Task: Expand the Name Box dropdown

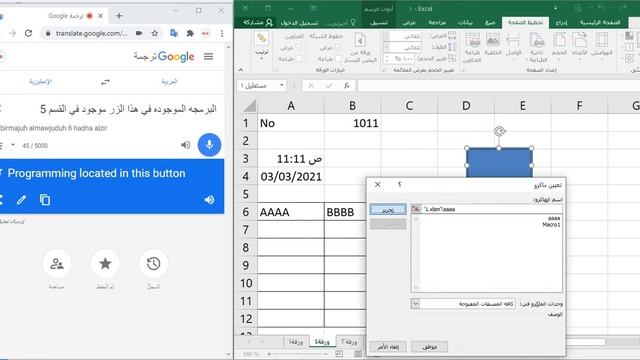Action: pyautogui.click(x=282, y=85)
